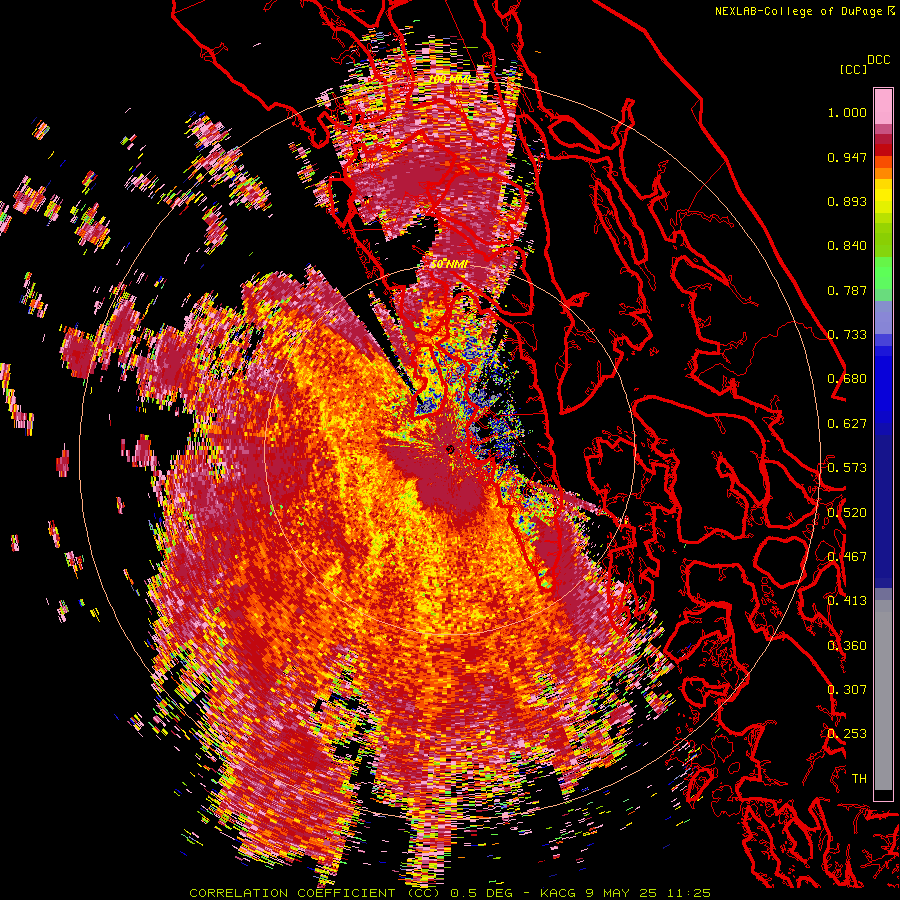Image resolution: width=900 pixels, height=900 pixels.
Task: Select the 1.000 legend value
Action: [x=847, y=112]
